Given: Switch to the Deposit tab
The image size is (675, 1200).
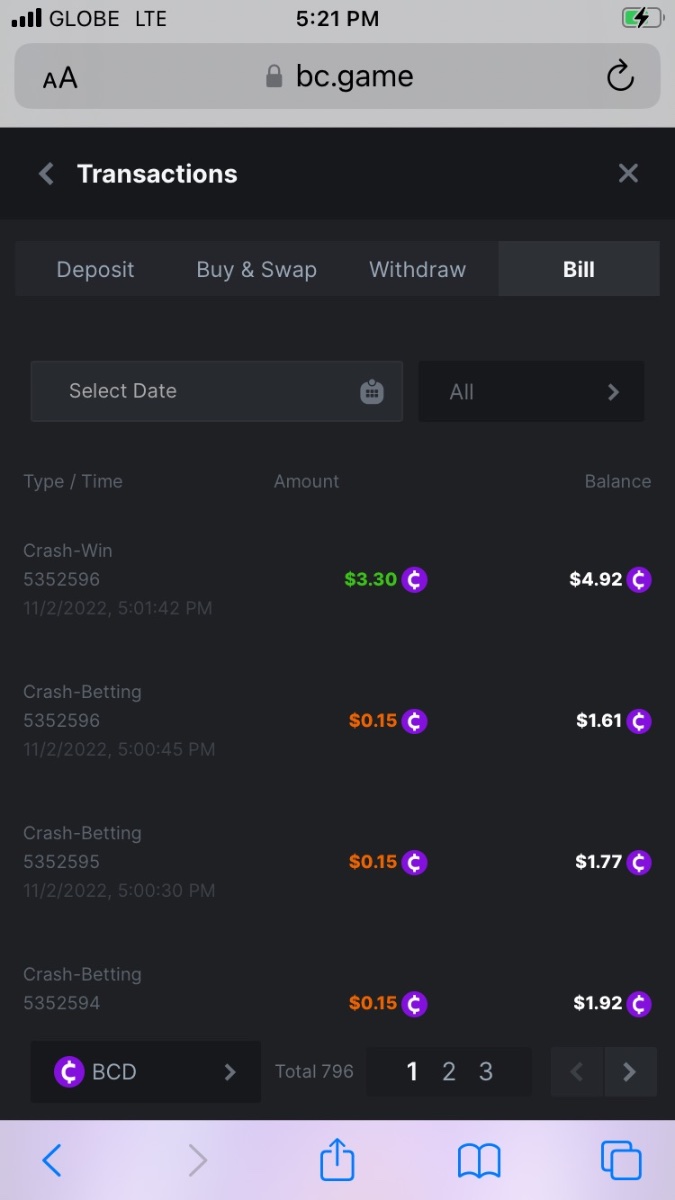Looking at the screenshot, I should (95, 269).
